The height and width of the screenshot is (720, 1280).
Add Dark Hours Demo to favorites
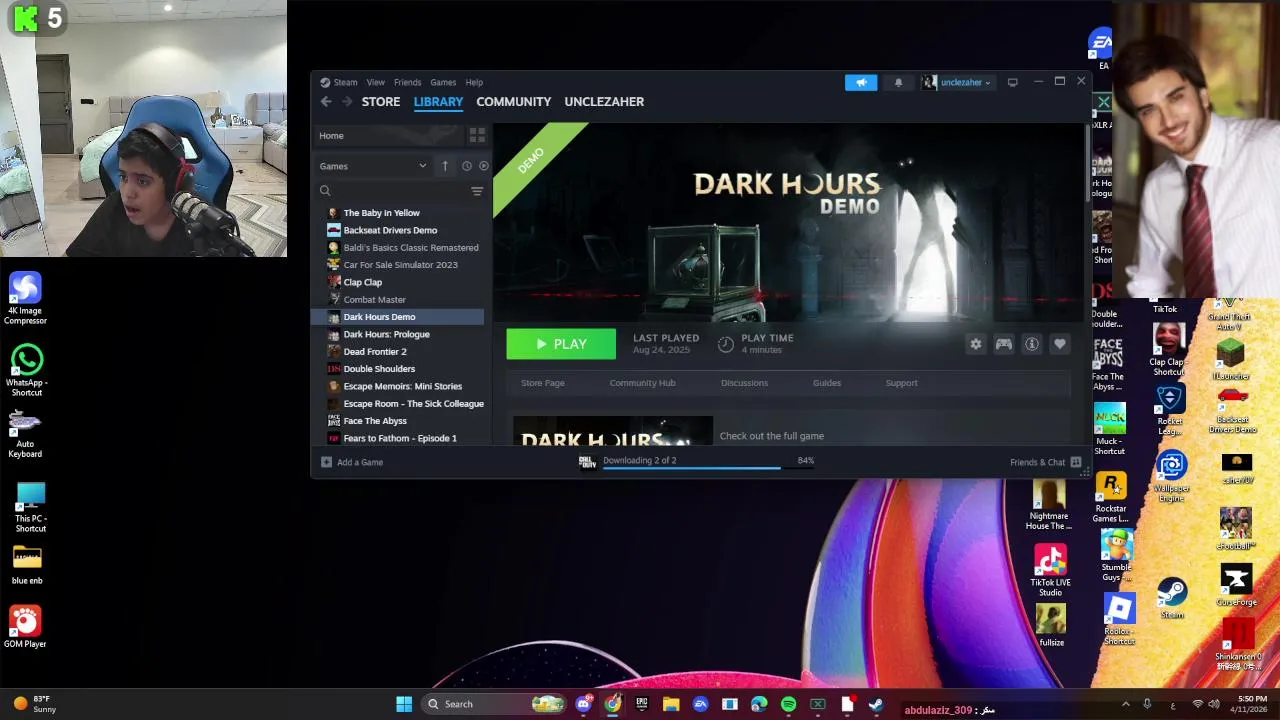(x=1059, y=344)
